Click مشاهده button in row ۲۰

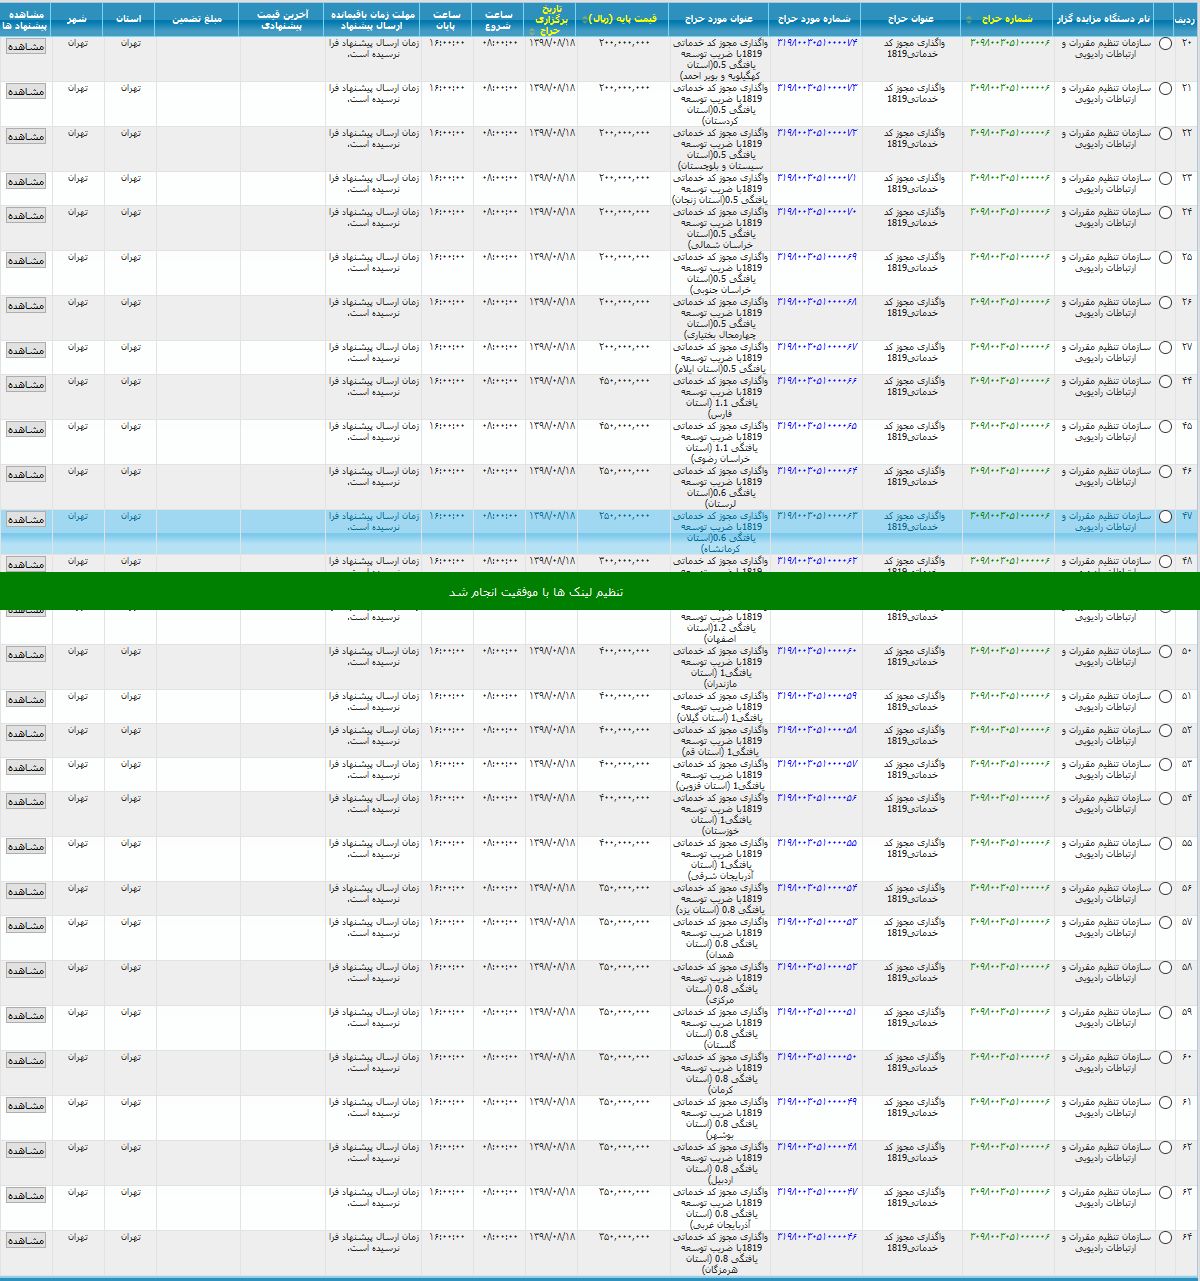pyautogui.click(x=26, y=47)
